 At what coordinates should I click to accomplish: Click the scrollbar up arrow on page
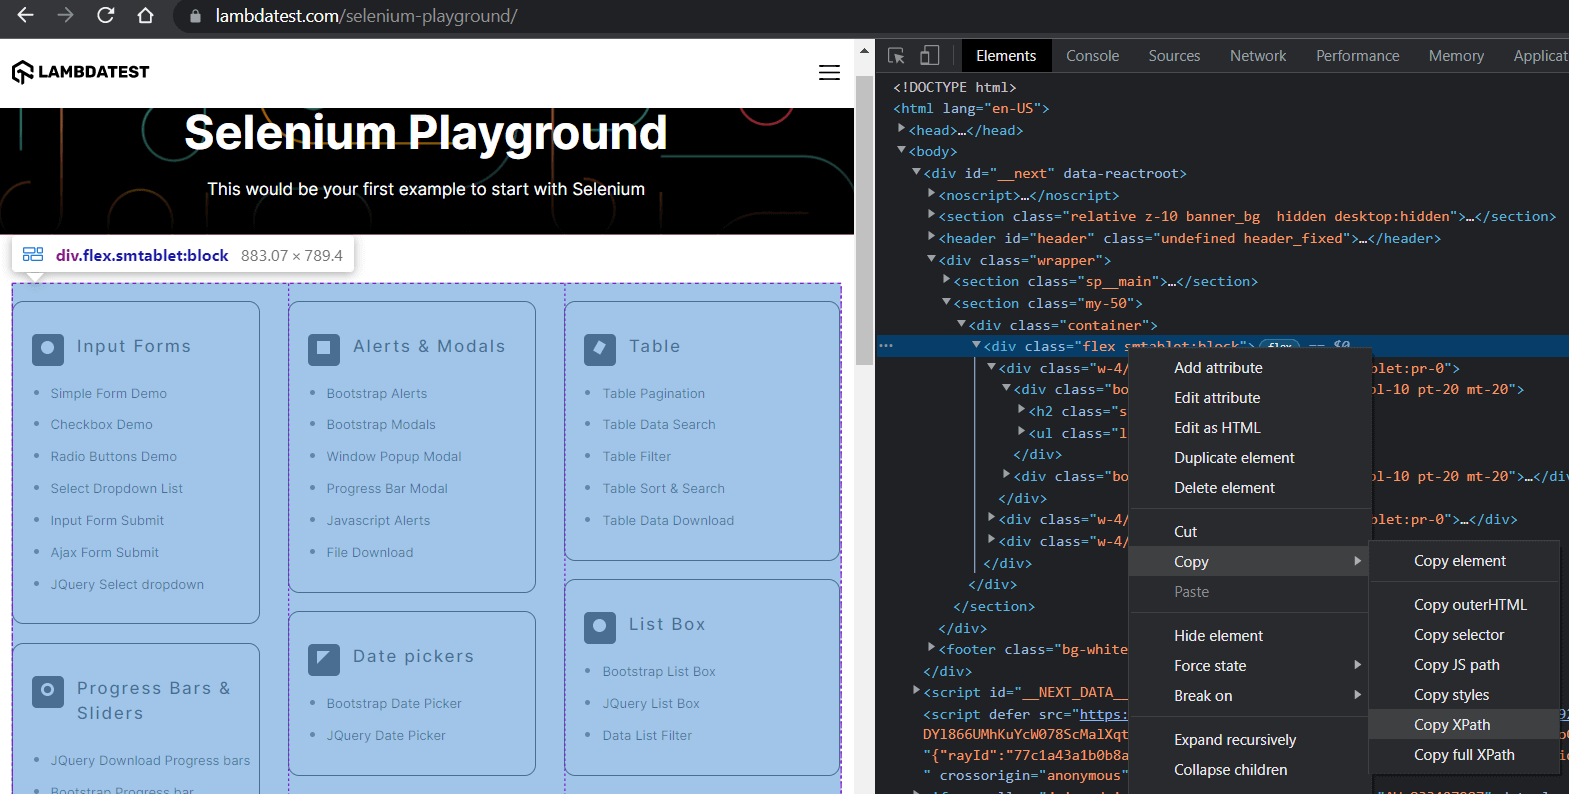[x=864, y=50]
